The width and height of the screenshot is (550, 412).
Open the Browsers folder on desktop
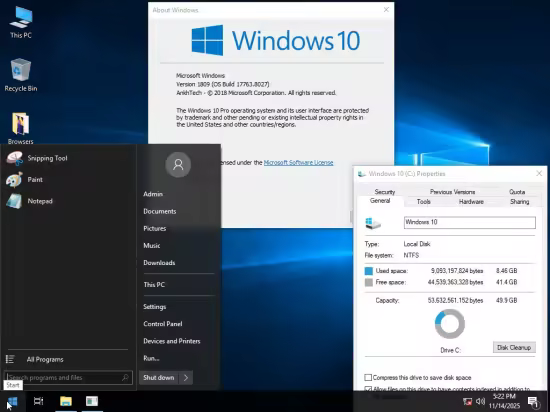[21, 128]
